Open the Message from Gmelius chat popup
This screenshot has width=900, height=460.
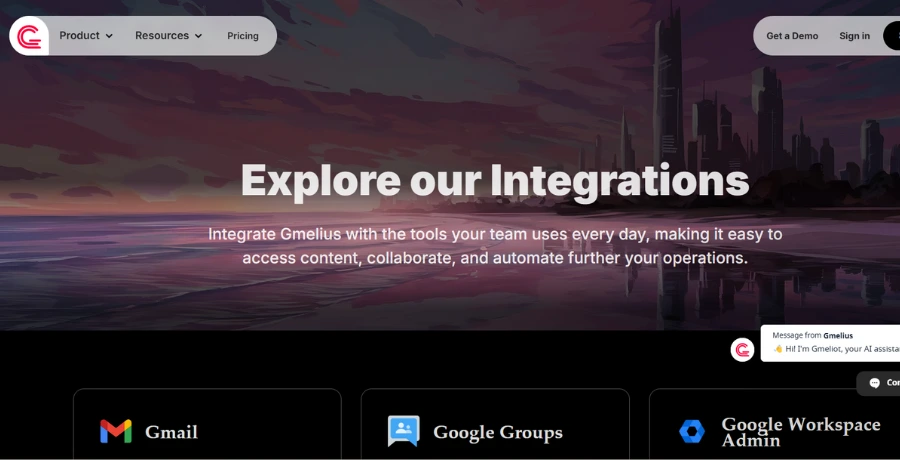(x=831, y=343)
